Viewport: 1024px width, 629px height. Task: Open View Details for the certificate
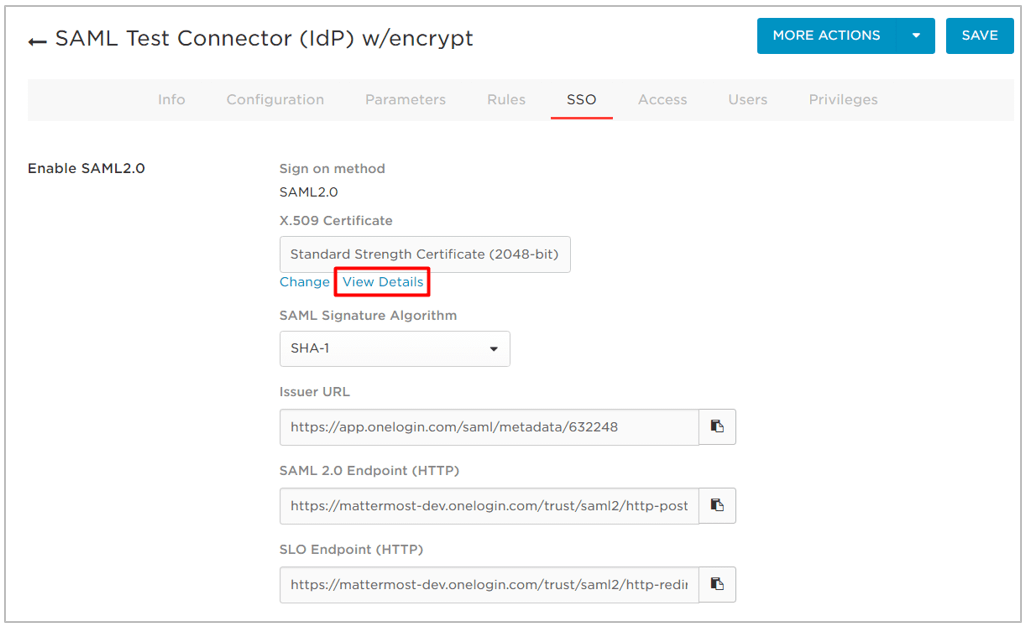pyautogui.click(x=381, y=282)
